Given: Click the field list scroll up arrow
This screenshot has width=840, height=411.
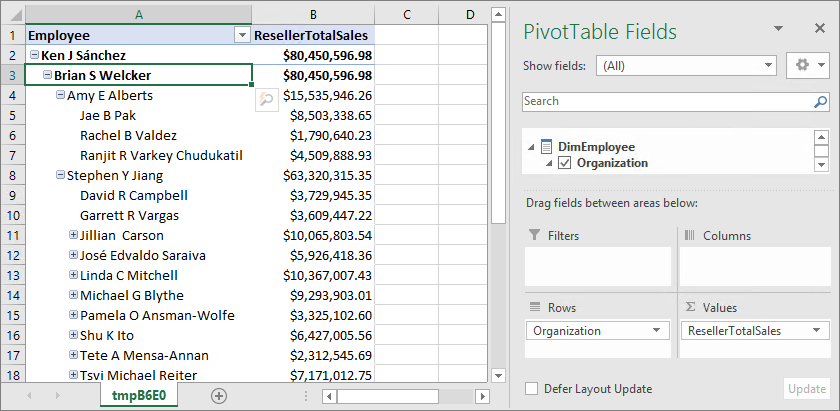Looking at the screenshot, I should (822, 137).
